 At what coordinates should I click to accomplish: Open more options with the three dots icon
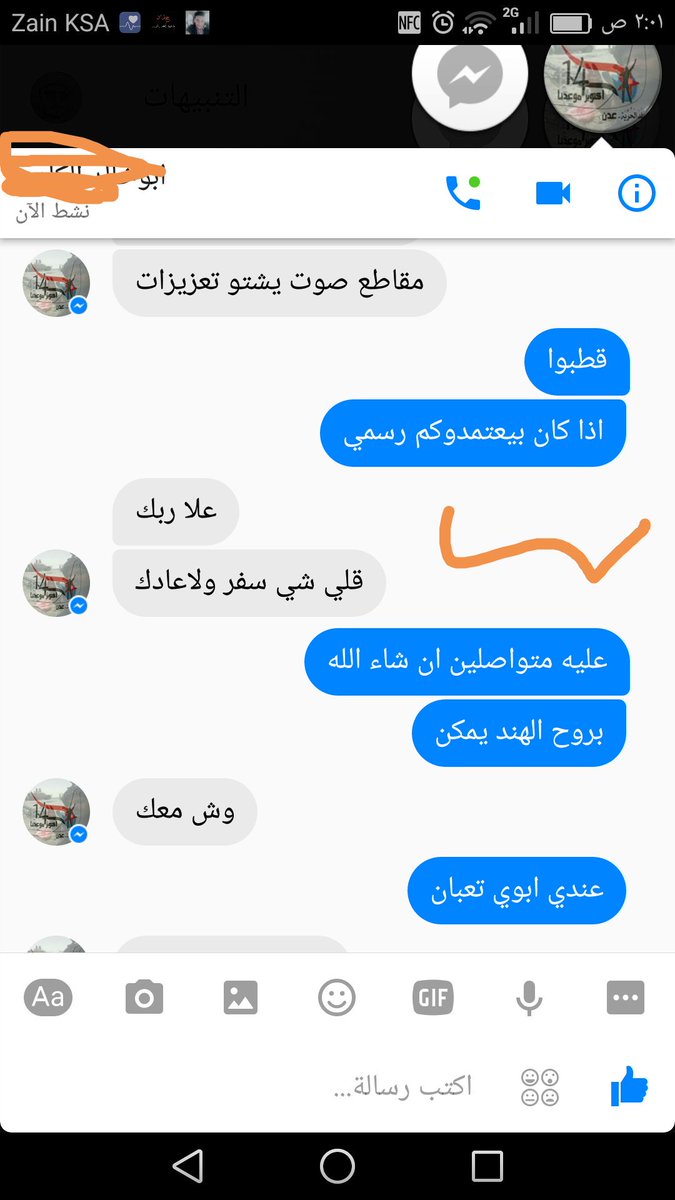click(626, 997)
